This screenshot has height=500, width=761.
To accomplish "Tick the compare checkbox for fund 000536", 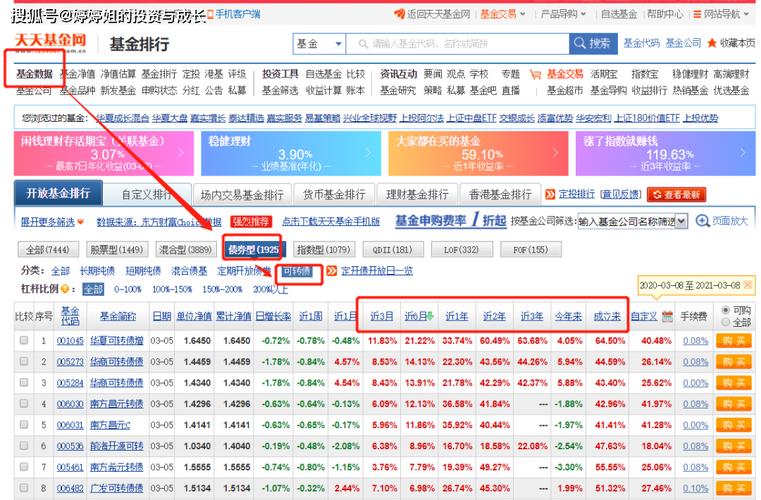I will click(x=24, y=446).
